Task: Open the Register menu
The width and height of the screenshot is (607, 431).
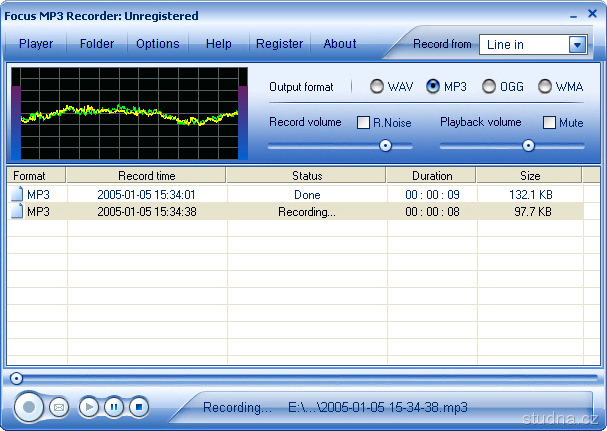Action: 279,44
